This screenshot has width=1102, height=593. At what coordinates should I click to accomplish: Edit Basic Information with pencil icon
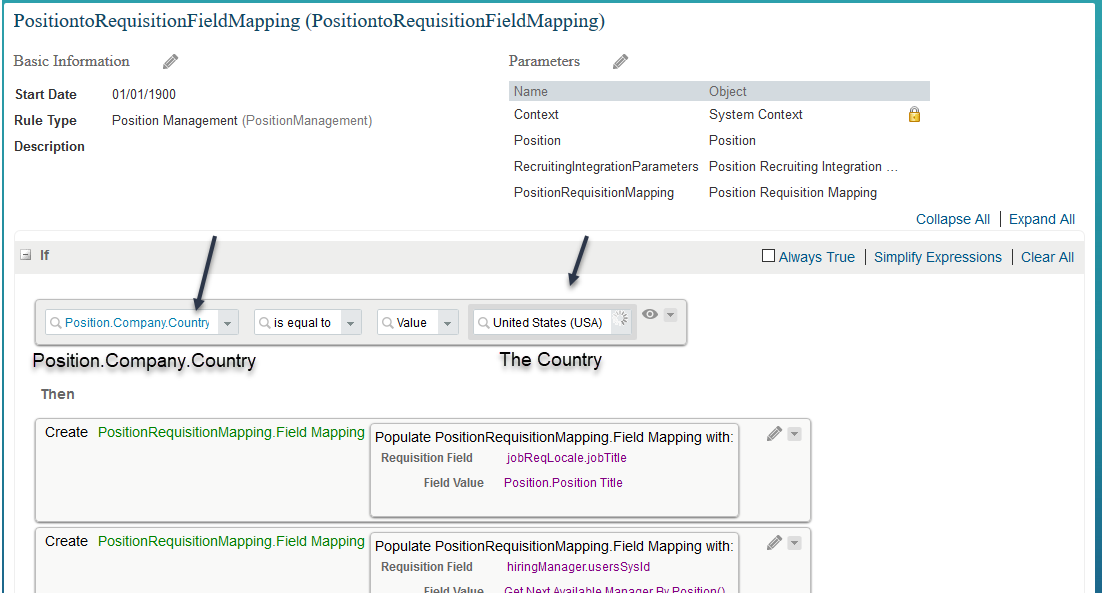(170, 62)
